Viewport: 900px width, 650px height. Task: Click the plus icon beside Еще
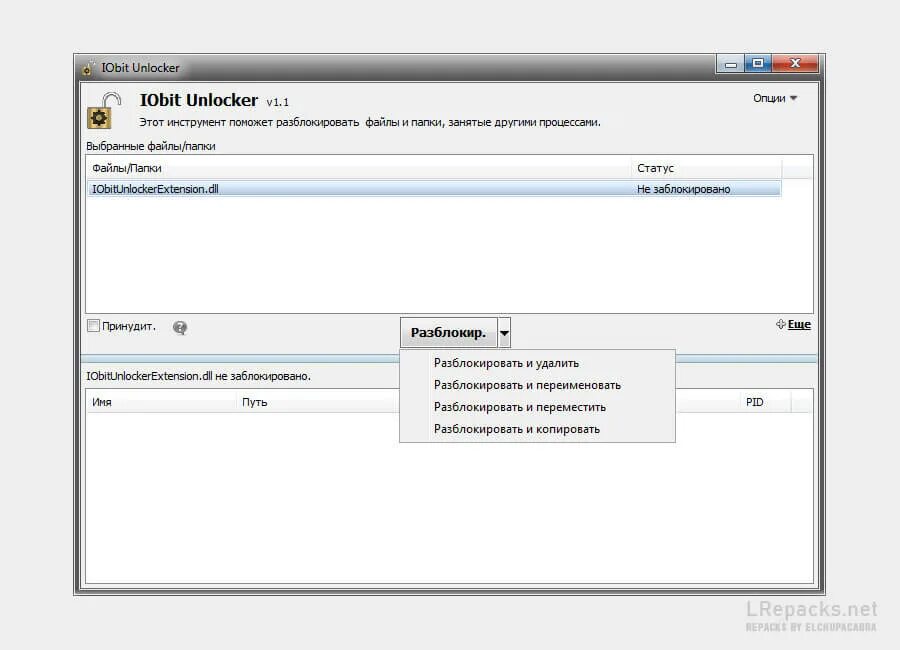[x=781, y=324]
